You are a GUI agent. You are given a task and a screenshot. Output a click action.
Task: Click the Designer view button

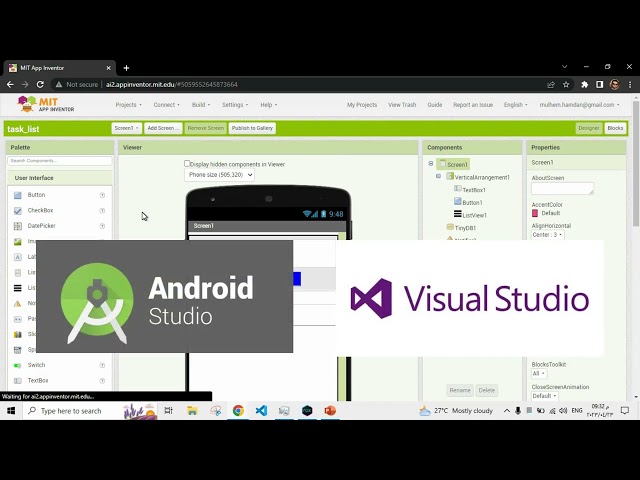[589, 128]
